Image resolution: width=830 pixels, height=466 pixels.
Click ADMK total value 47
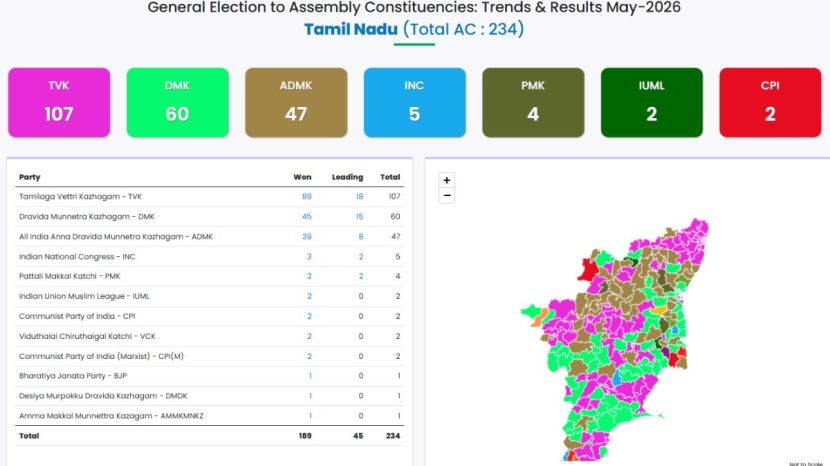click(x=395, y=237)
